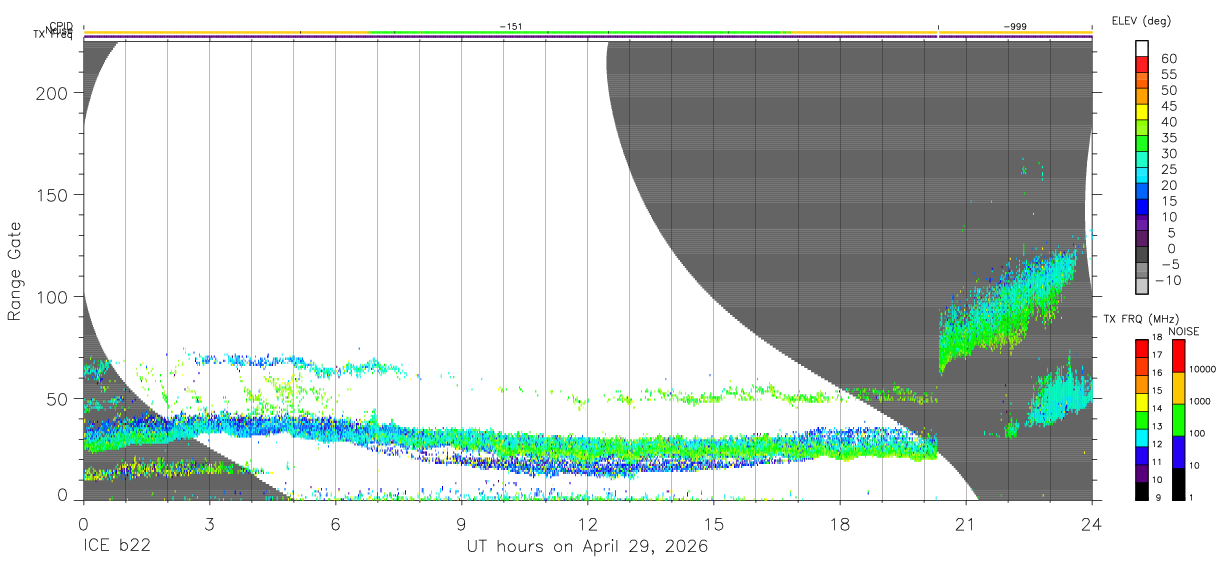Image resolution: width=1228 pixels, height=567 pixels.
Task: Click the dark gray -5–0 degree ELEV swatch
Action: click(1142, 256)
